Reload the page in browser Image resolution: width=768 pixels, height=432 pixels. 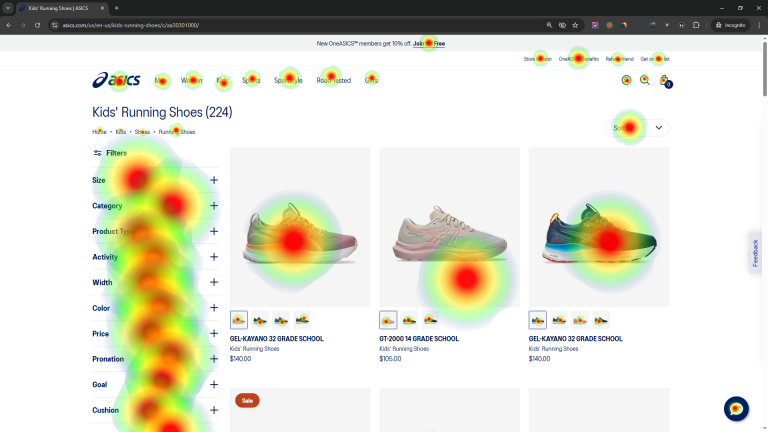(x=37, y=25)
